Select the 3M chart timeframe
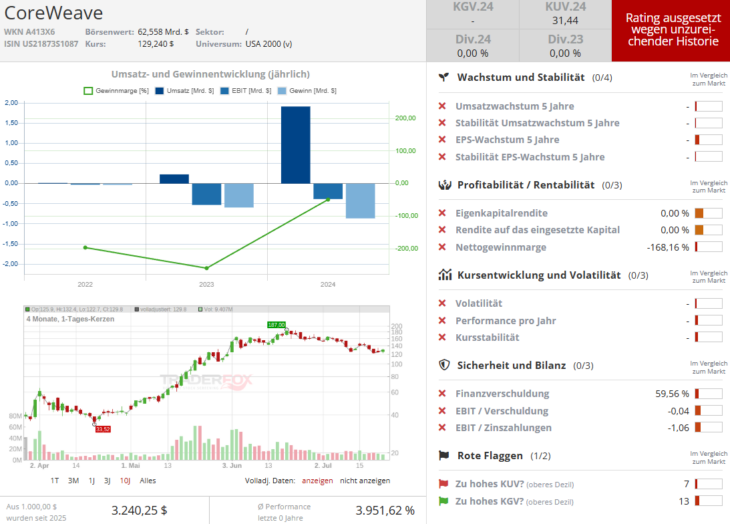The image size is (730, 524). coord(74,481)
